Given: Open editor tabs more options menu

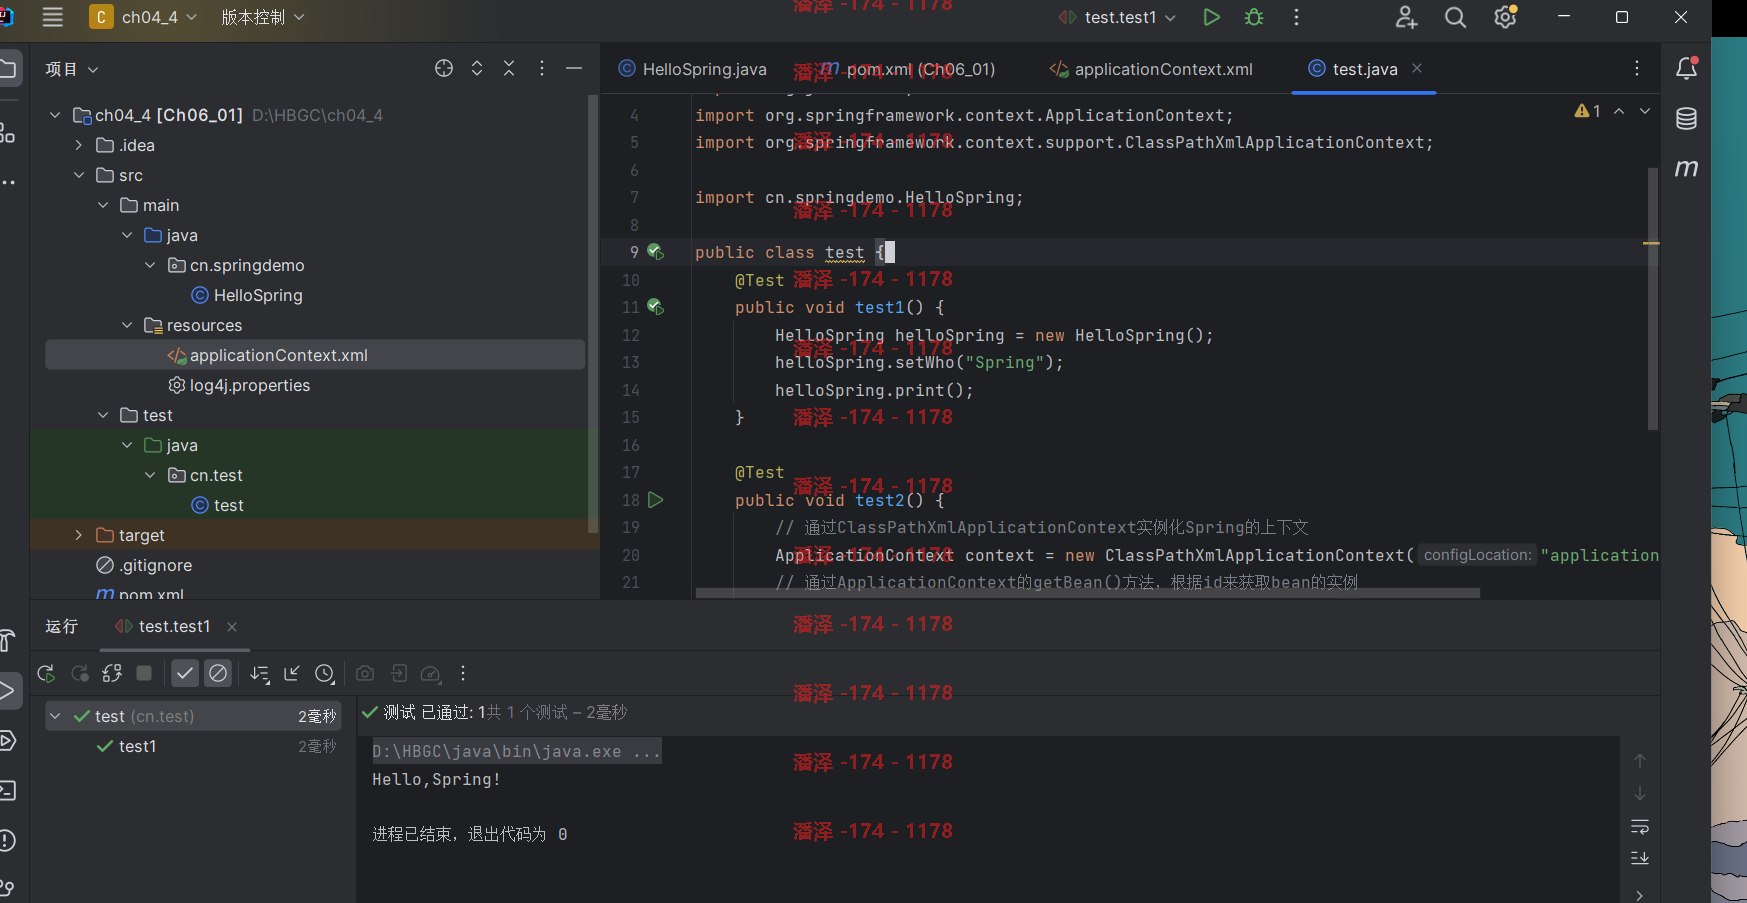Looking at the screenshot, I should [1637, 68].
